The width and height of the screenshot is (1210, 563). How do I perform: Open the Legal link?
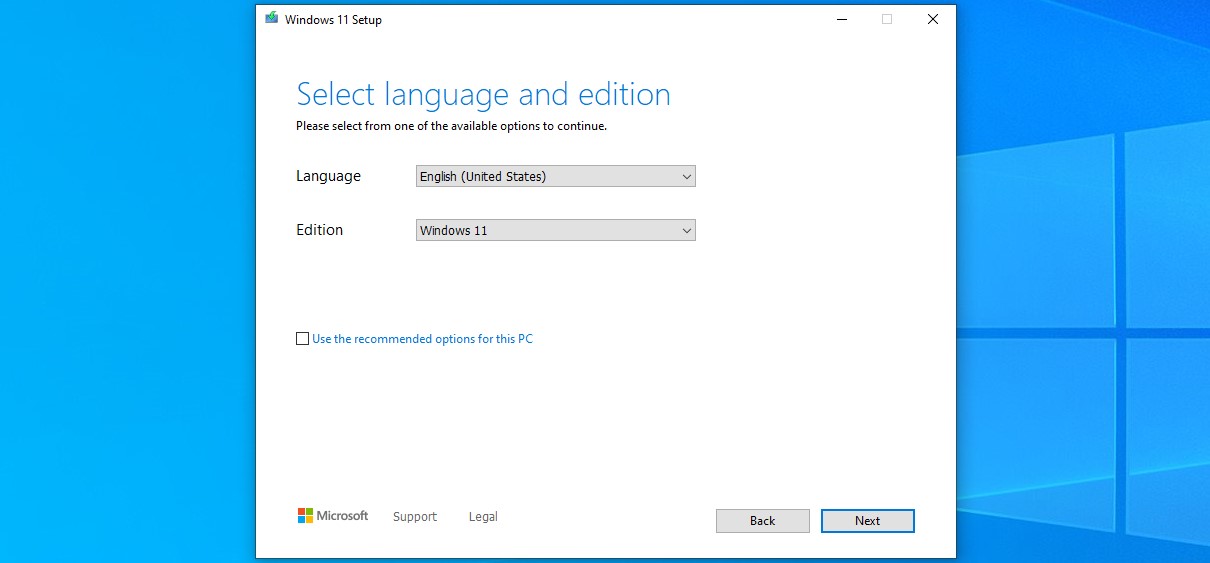coord(483,517)
